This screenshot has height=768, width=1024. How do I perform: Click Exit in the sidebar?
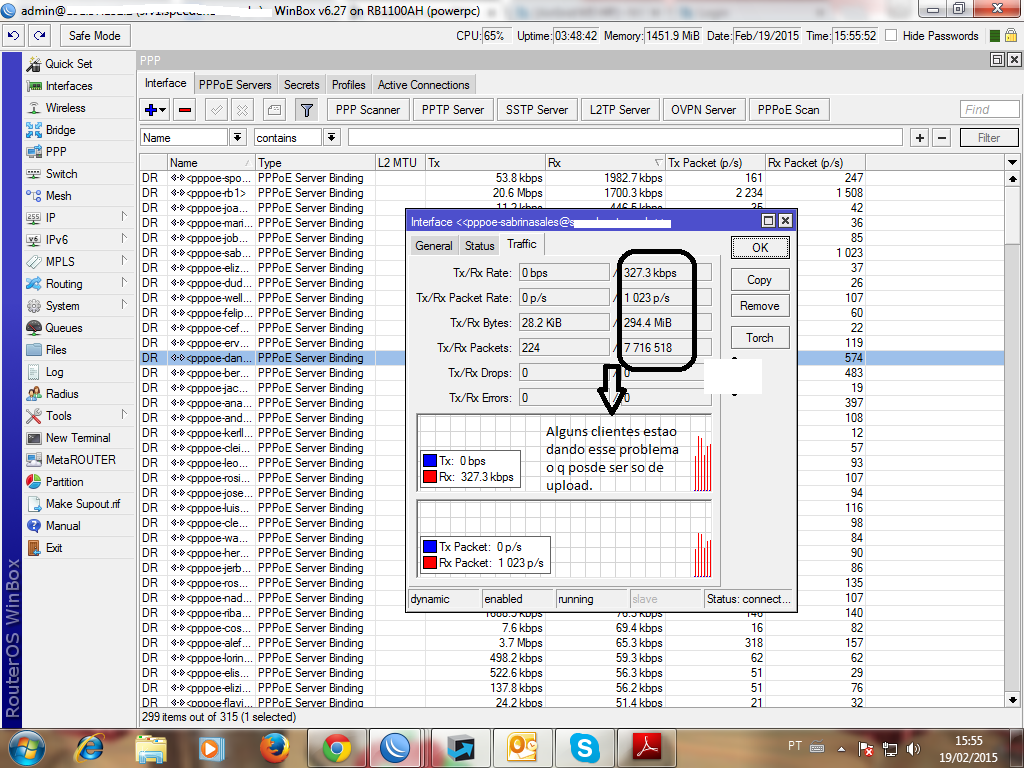[x=54, y=548]
